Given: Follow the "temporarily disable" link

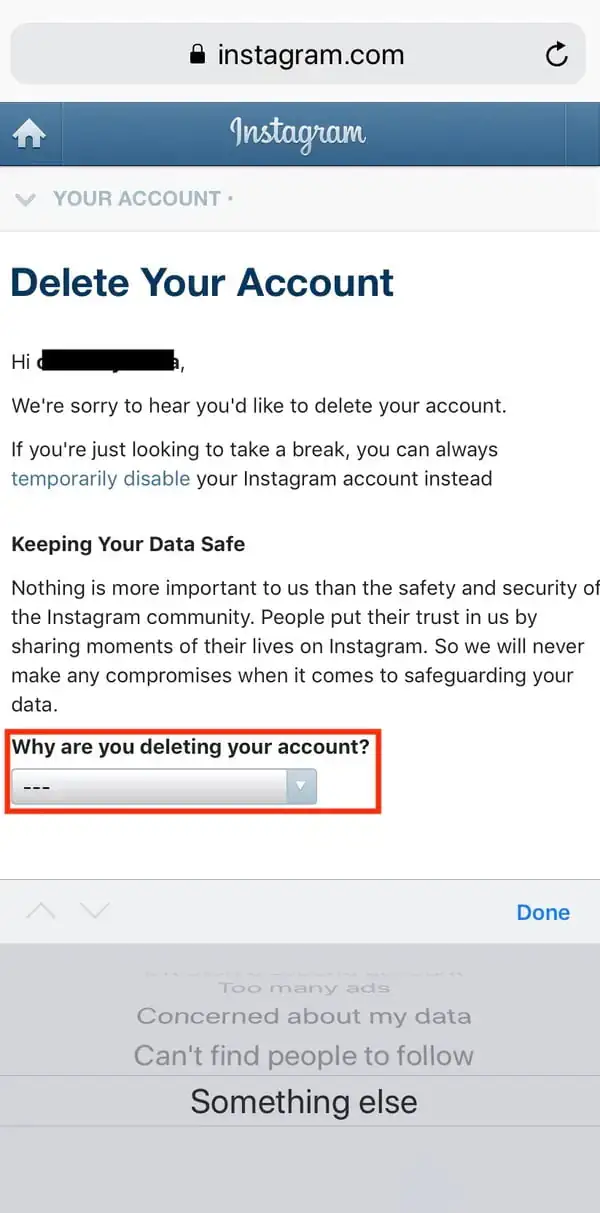Looking at the screenshot, I should pyautogui.click(x=100, y=478).
